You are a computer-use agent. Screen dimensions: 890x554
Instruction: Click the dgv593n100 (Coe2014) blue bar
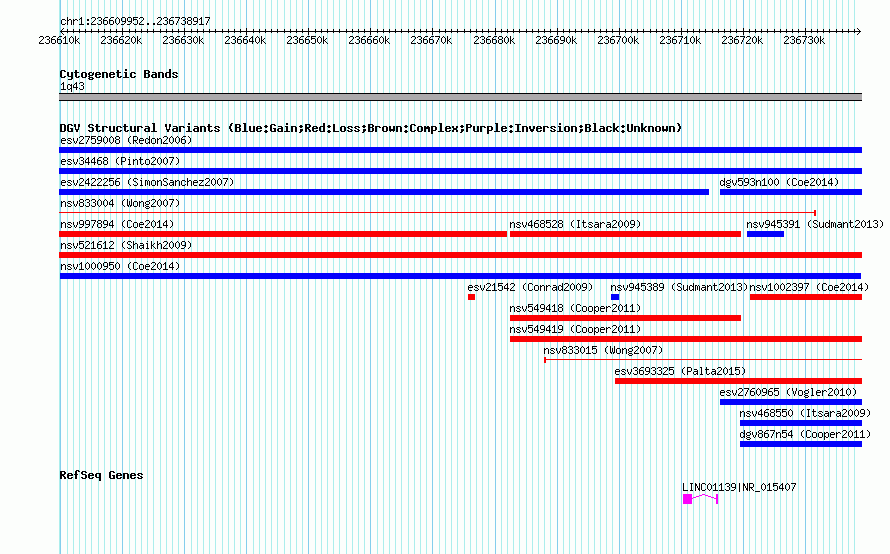pos(791,192)
